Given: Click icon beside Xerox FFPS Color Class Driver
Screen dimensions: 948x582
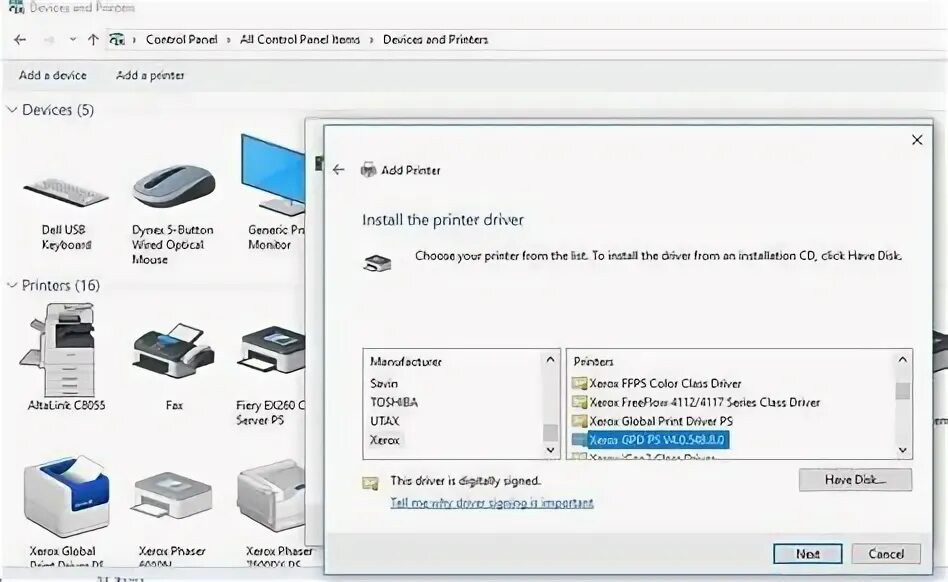Looking at the screenshot, I should 579,383.
